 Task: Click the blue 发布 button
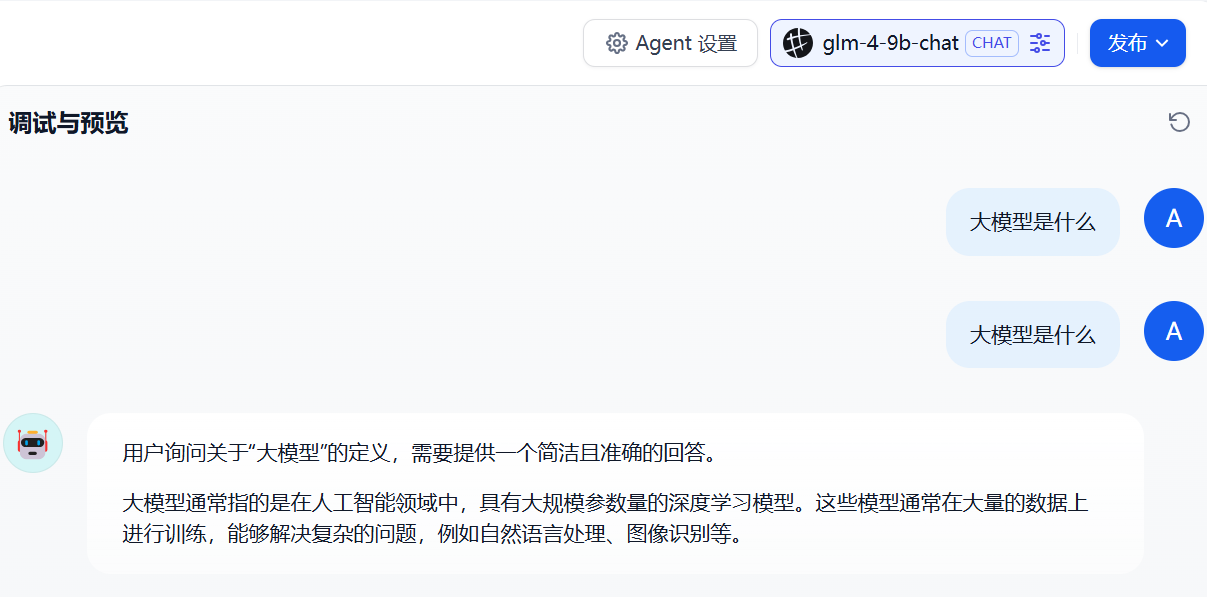[x=1137, y=43]
